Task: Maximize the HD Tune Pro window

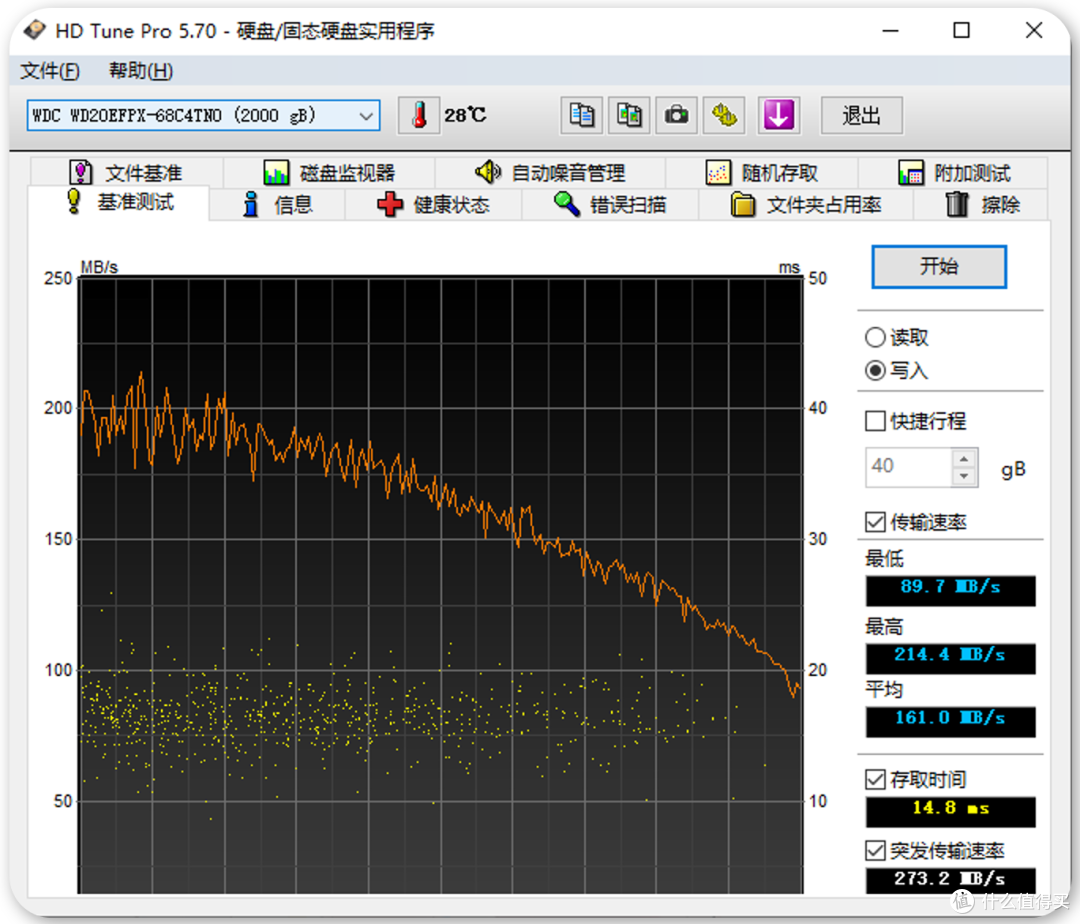Action: (x=962, y=30)
